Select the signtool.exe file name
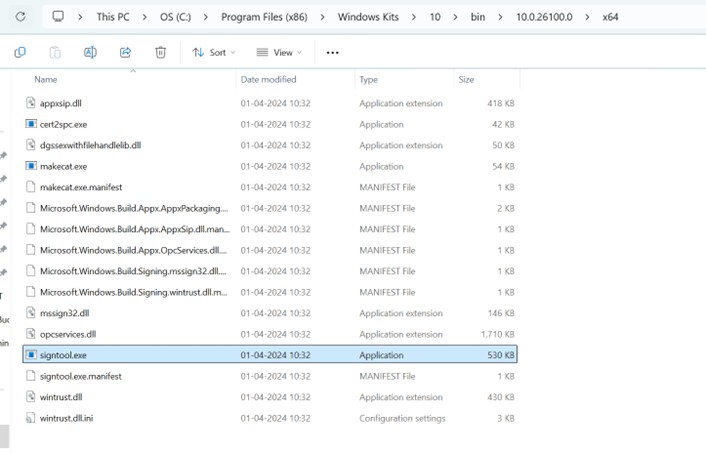The height and width of the screenshot is (453, 706). point(63,355)
